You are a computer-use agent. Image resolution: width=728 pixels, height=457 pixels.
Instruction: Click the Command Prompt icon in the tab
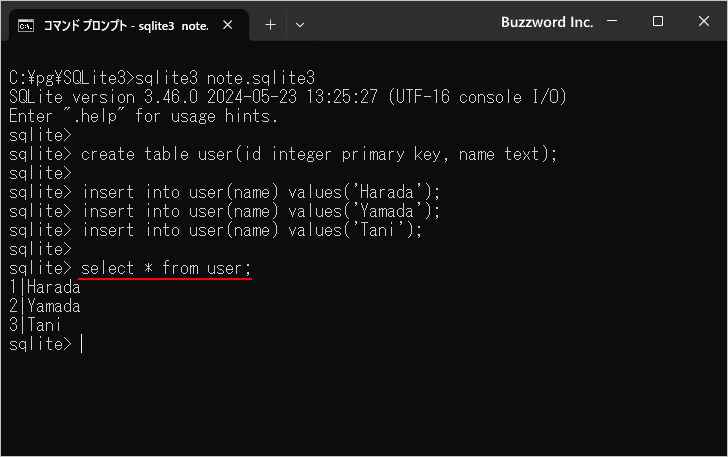tap(28, 24)
